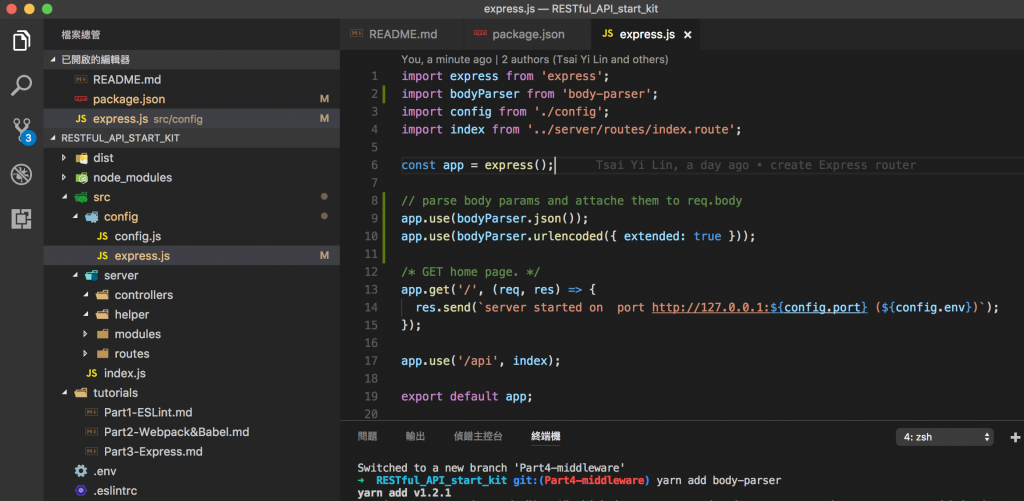
Task: Open the 問題 panel tab
Action: pyautogui.click(x=368, y=437)
